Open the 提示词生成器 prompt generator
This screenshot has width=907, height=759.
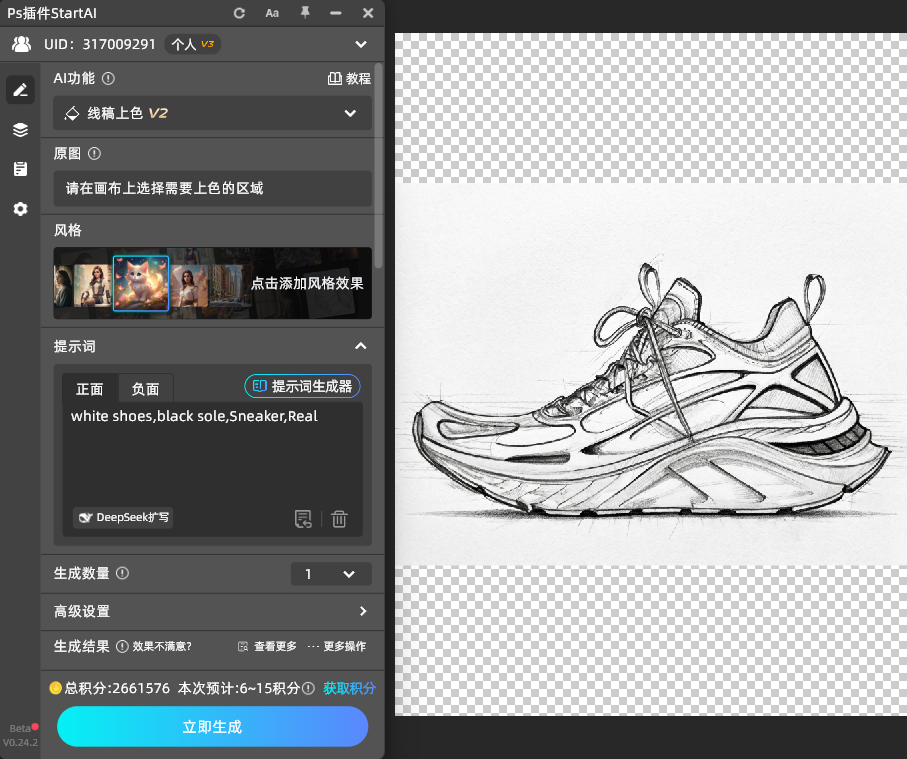tap(303, 386)
